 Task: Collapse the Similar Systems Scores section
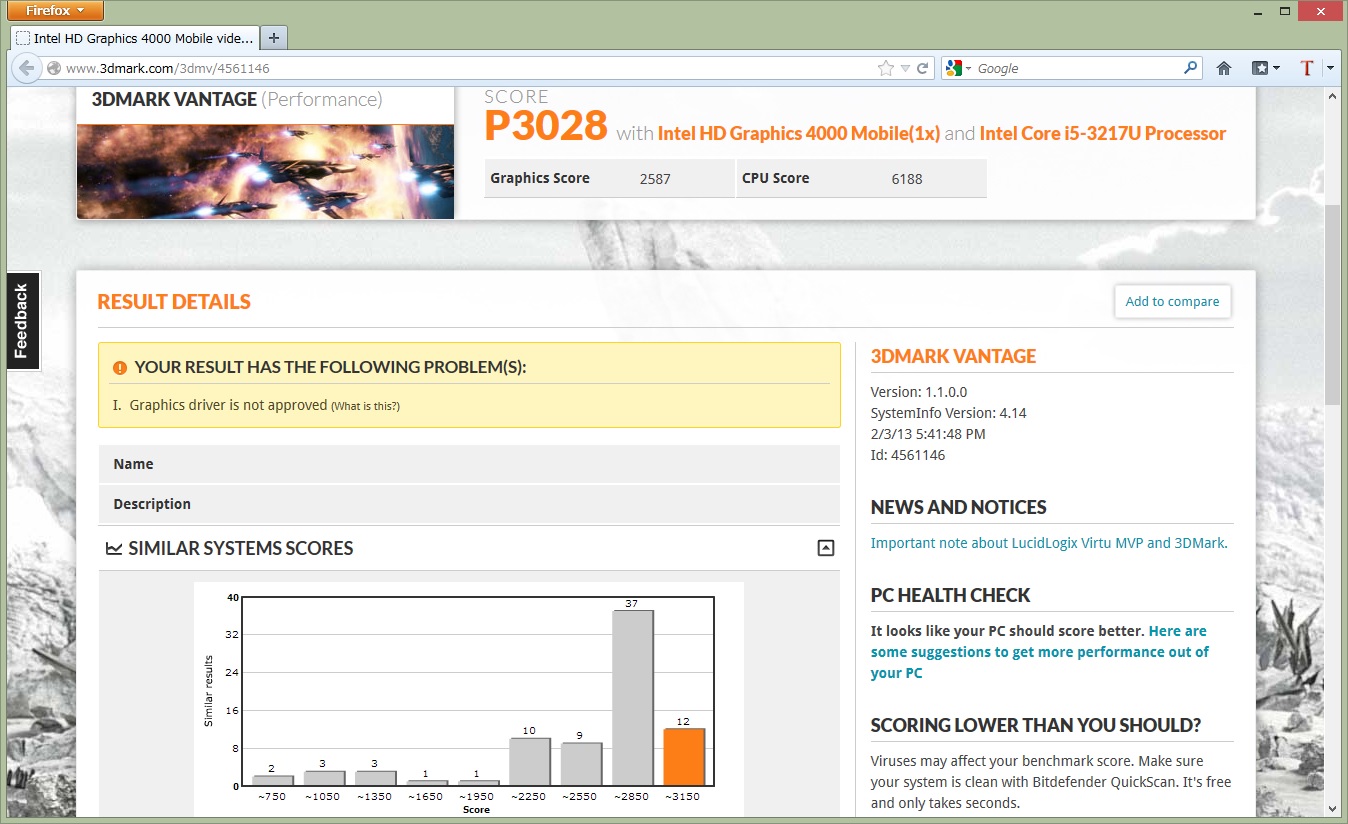[x=826, y=548]
